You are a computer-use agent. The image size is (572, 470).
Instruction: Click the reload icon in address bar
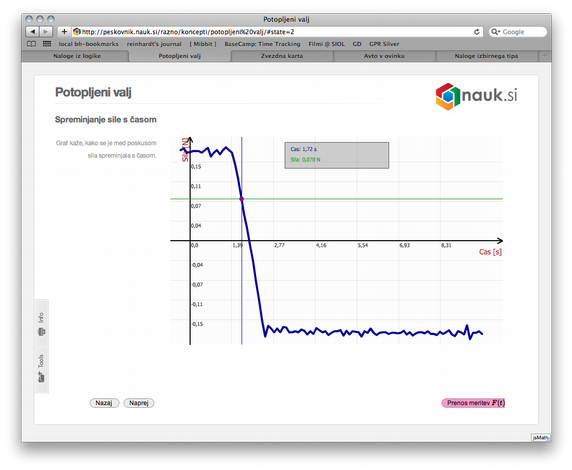[476, 32]
